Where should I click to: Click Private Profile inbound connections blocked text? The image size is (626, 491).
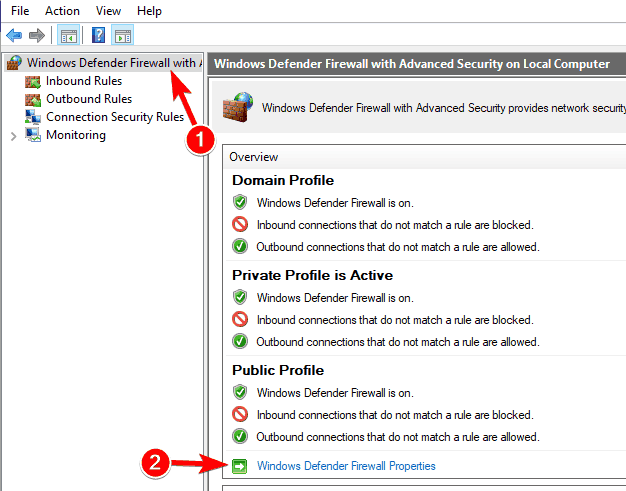395,320
